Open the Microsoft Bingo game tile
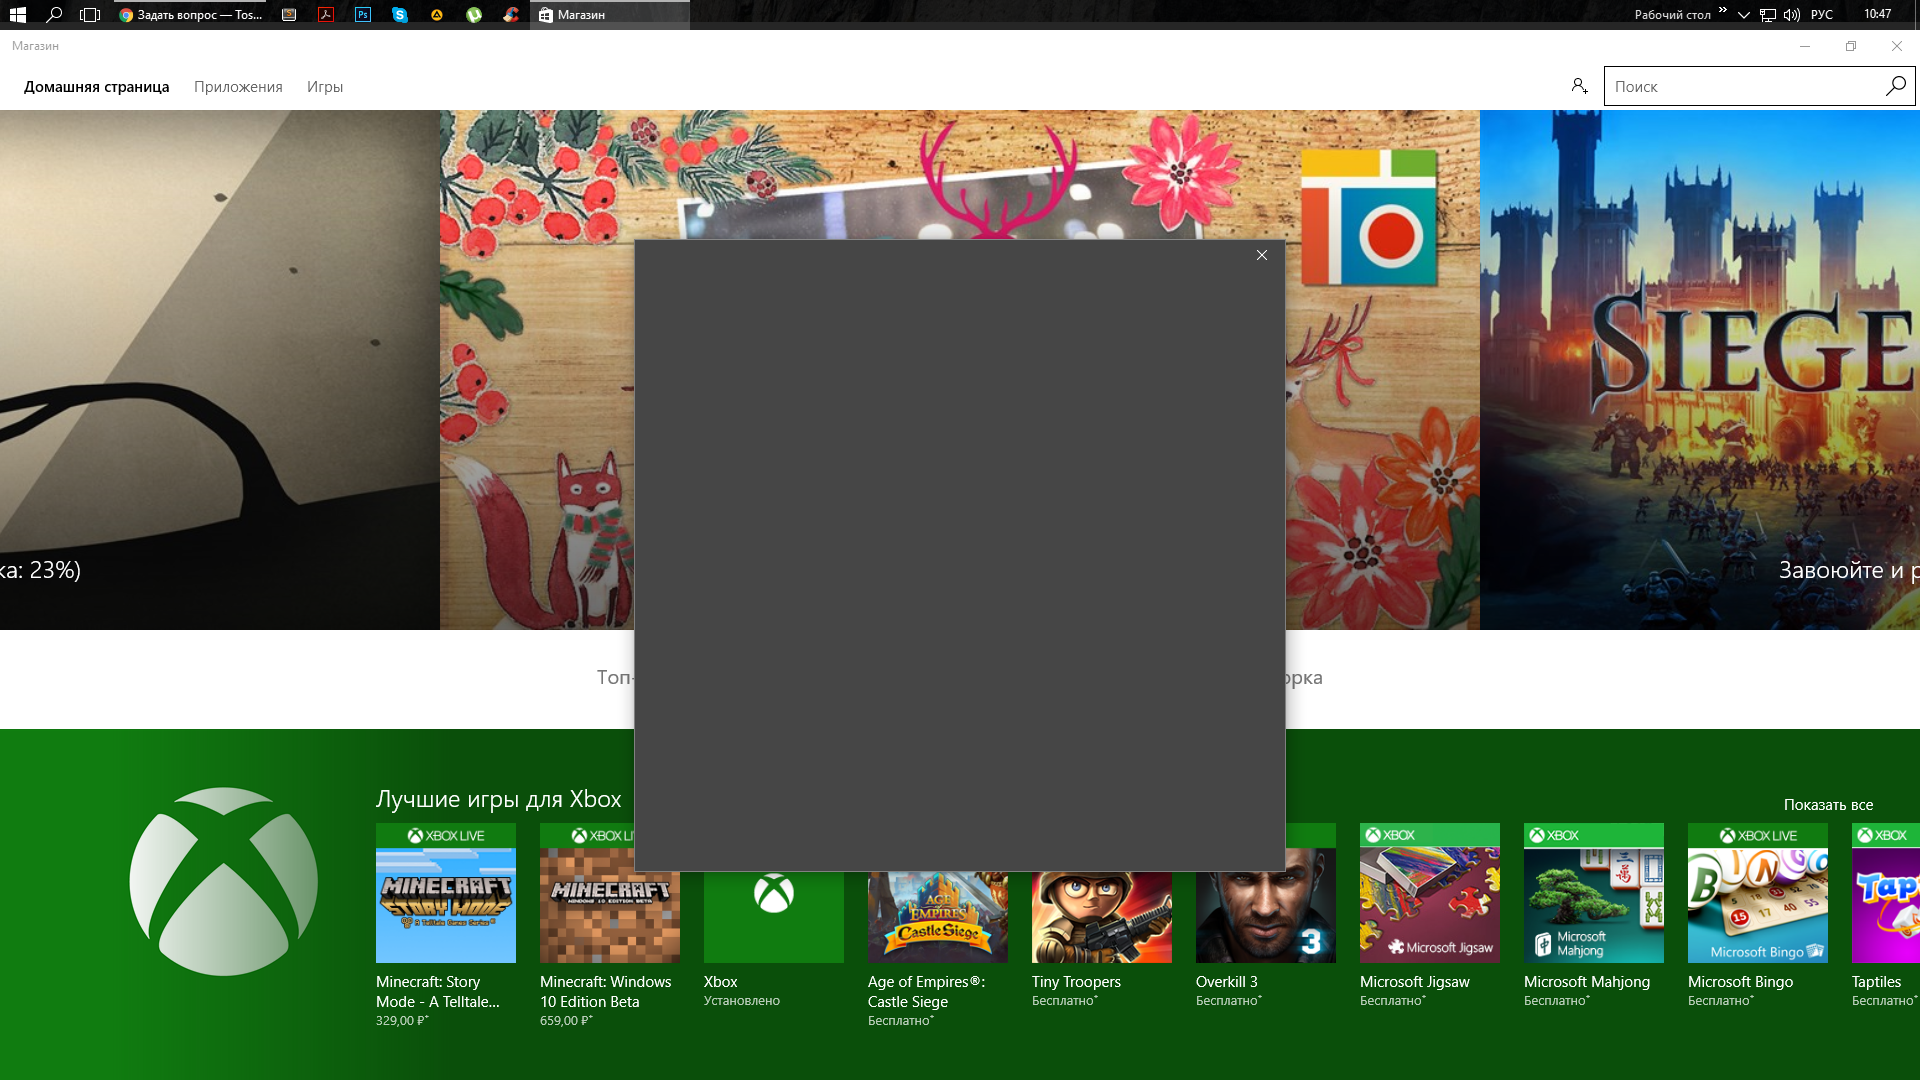 tap(1758, 893)
